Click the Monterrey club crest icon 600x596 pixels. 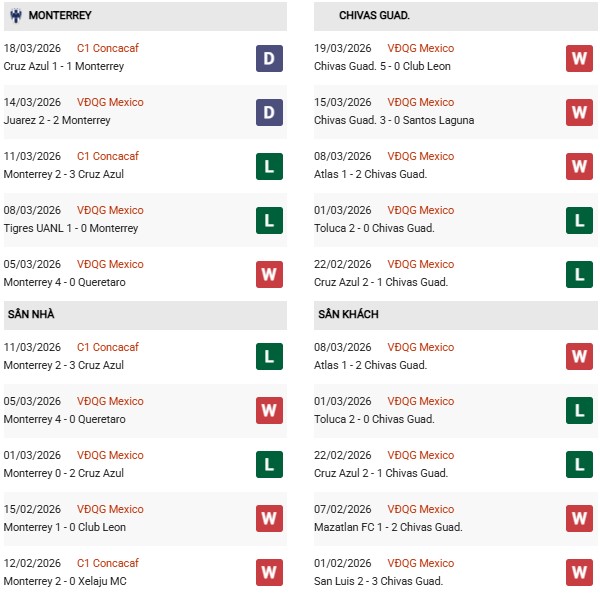click(16, 16)
